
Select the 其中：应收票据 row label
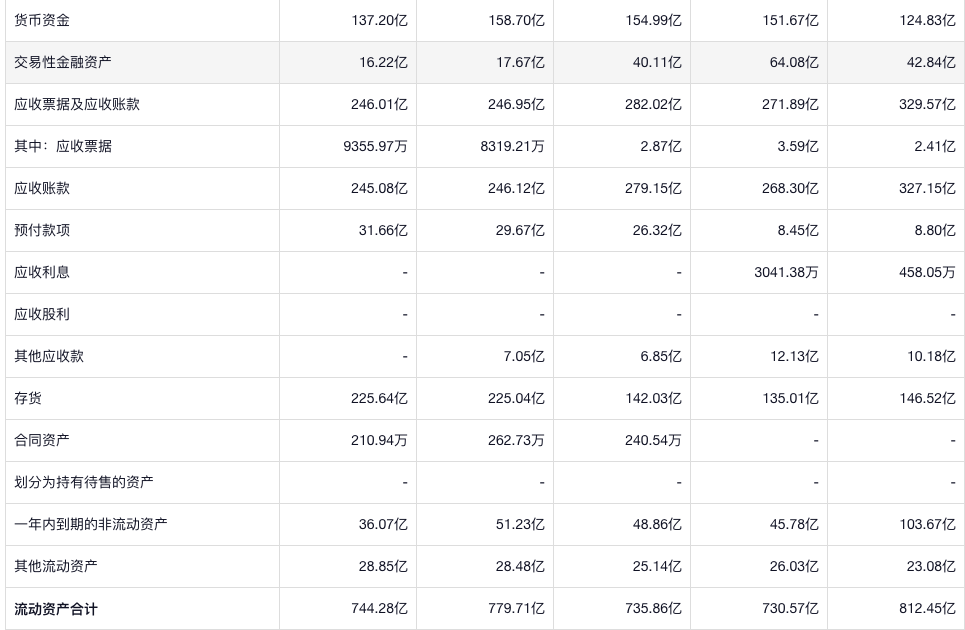pyautogui.click(x=63, y=146)
